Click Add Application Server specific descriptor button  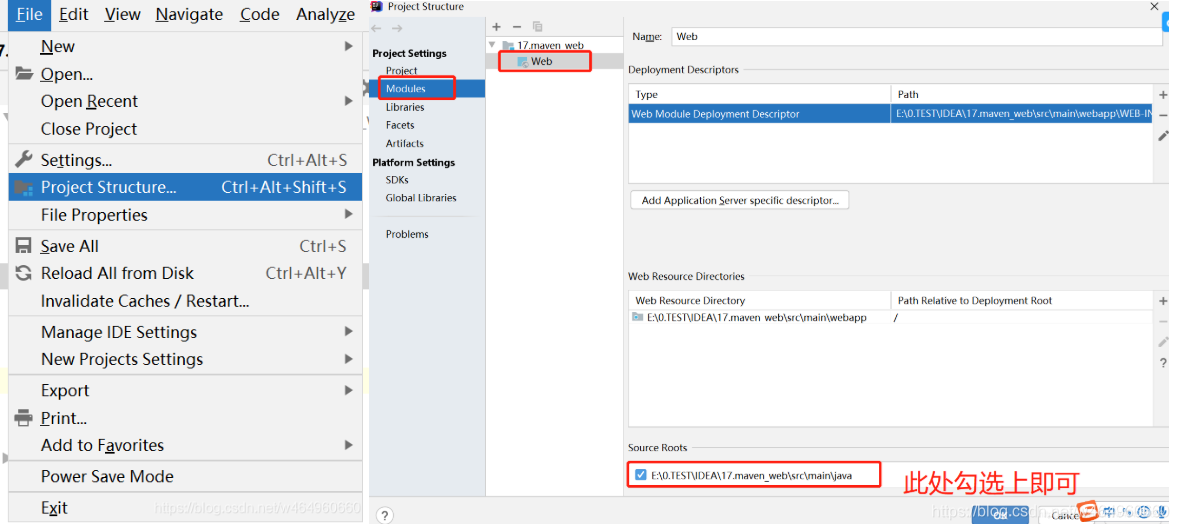(740, 201)
